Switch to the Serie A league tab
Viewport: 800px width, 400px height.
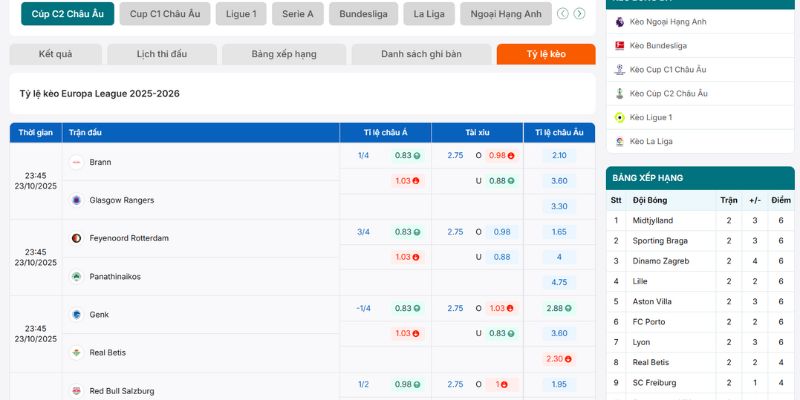[x=297, y=14]
